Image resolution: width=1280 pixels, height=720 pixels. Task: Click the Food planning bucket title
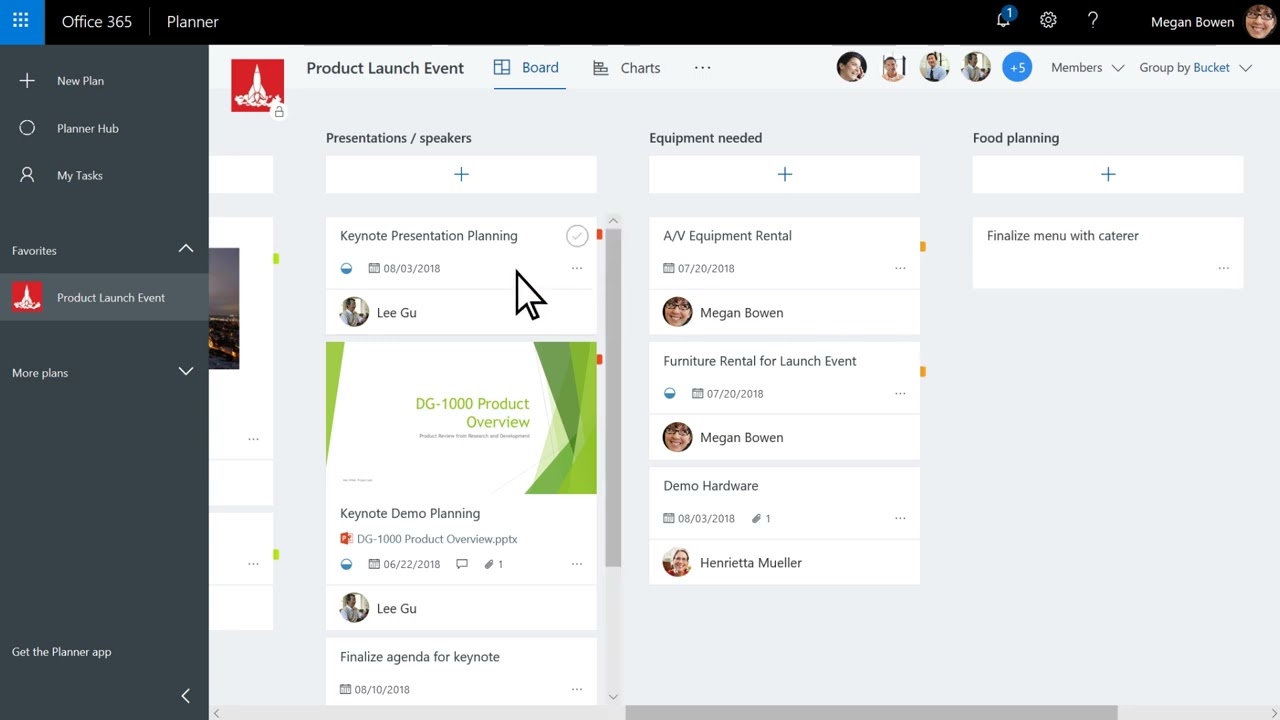[x=1016, y=138]
